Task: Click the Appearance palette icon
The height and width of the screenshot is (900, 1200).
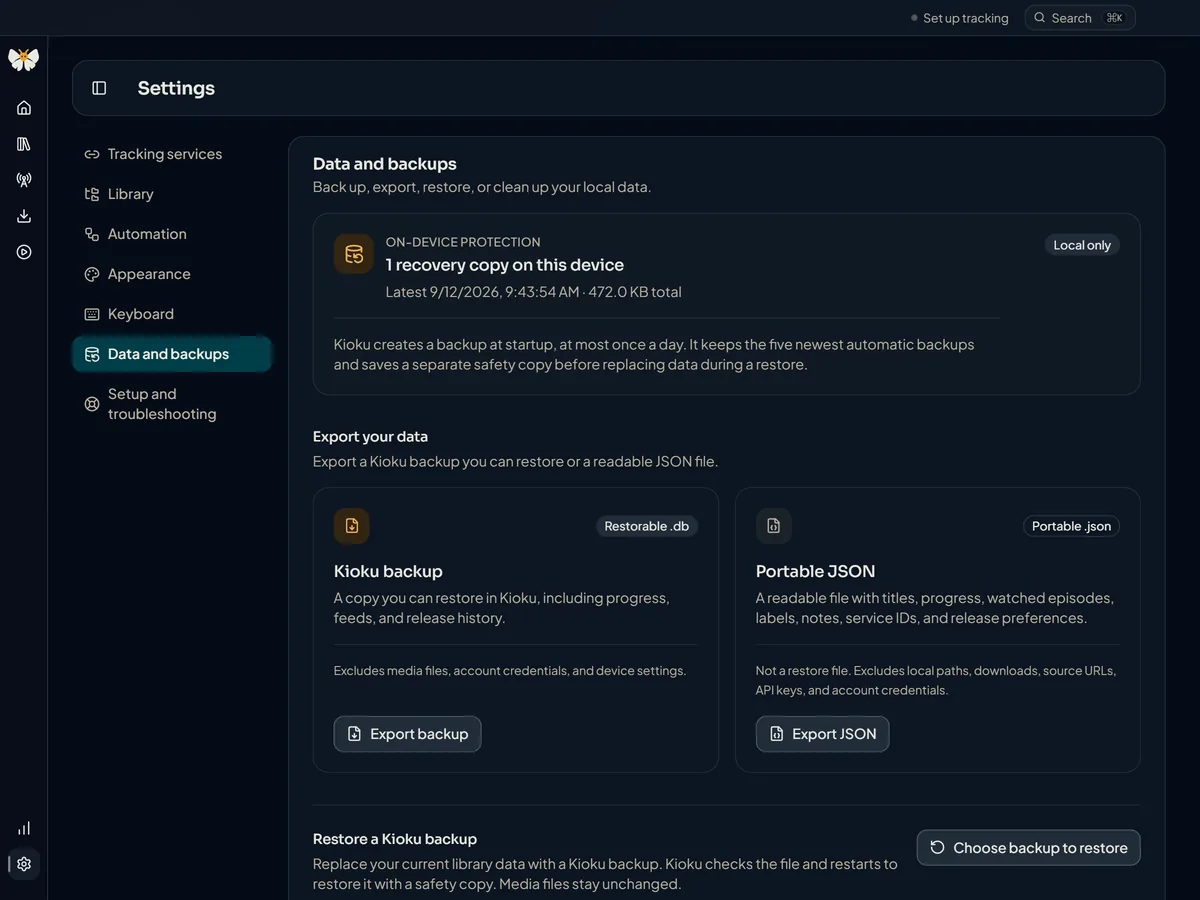Action: [92, 274]
